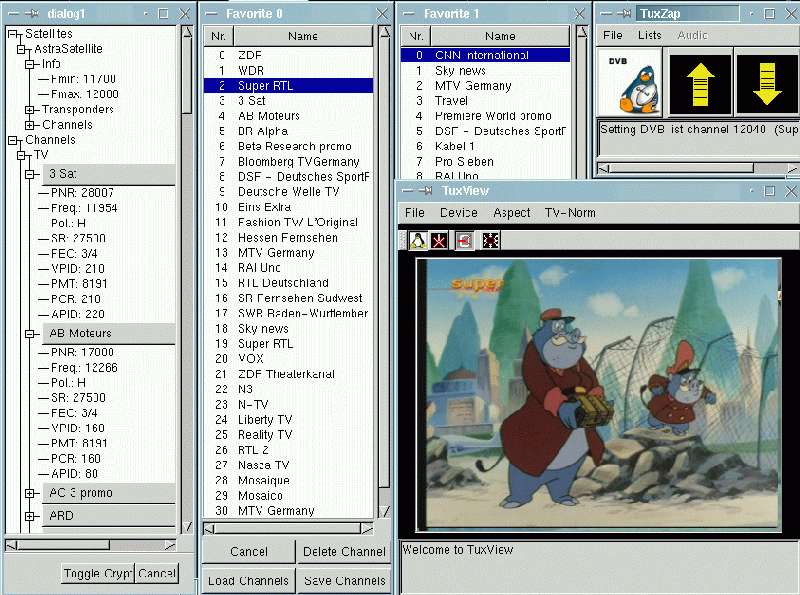Click the red door icon in TuxView toolbar

pos(465,240)
